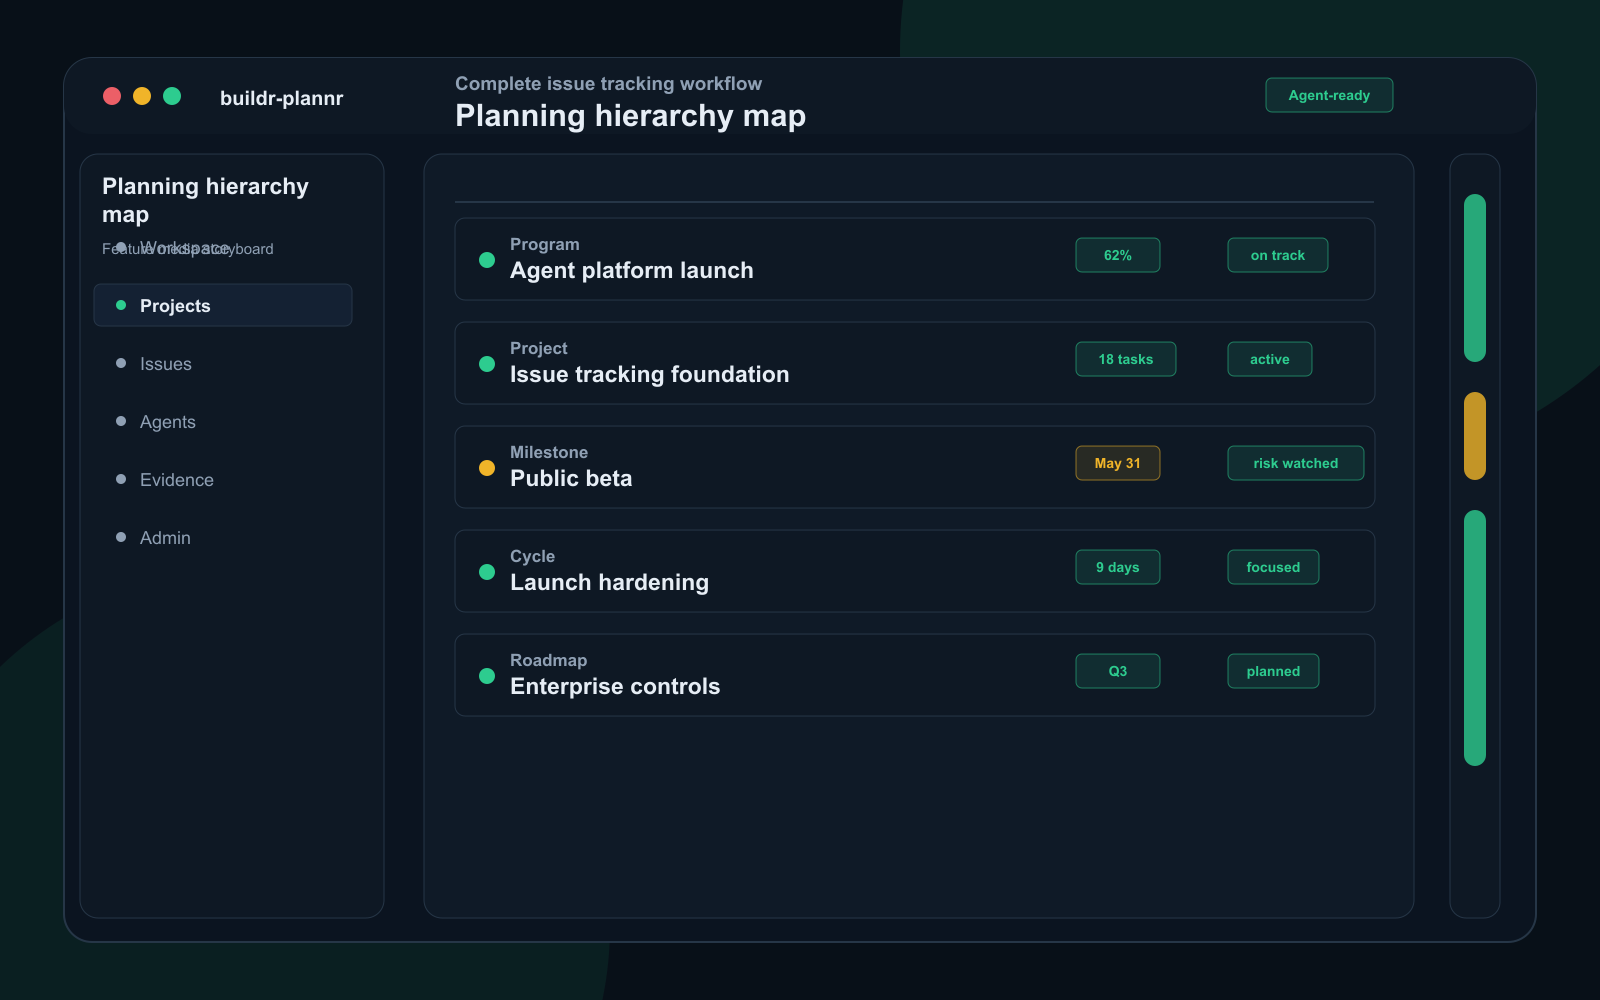Select the 'focused' status badge
The height and width of the screenshot is (1000, 1600).
[1273, 567]
